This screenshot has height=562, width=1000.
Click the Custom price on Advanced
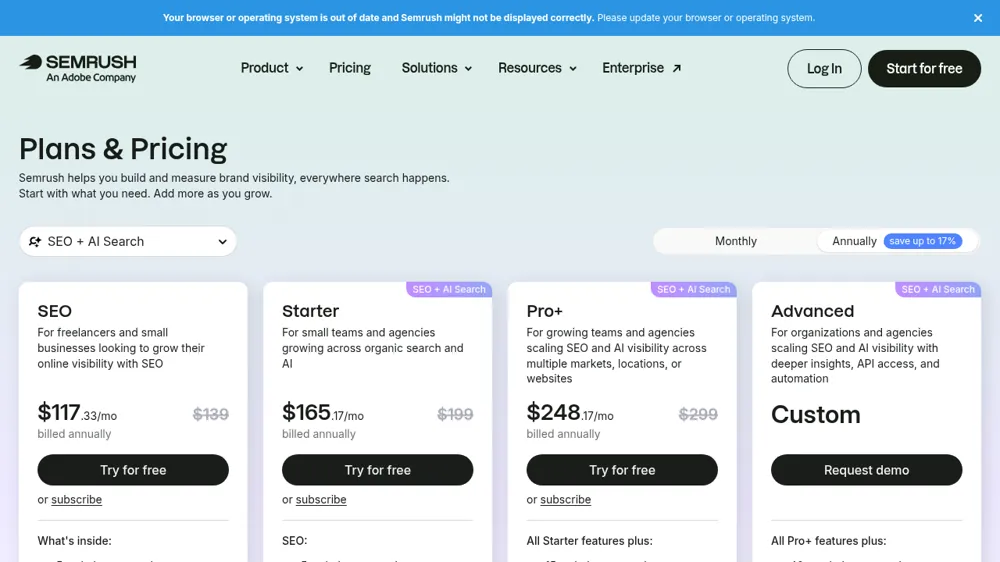[x=816, y=415]
